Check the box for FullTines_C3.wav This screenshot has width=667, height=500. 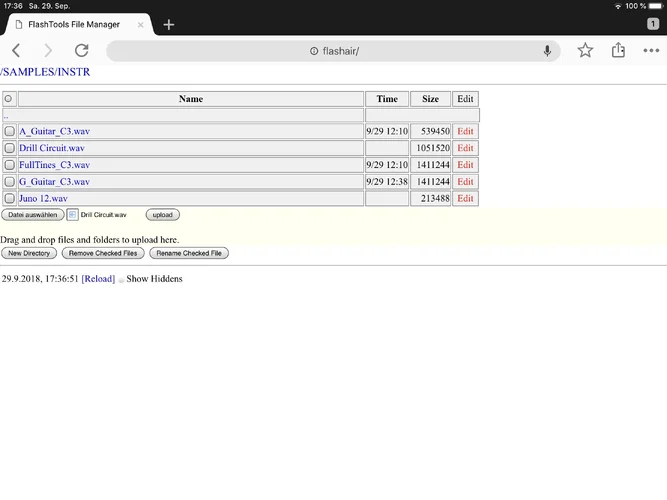9,165
